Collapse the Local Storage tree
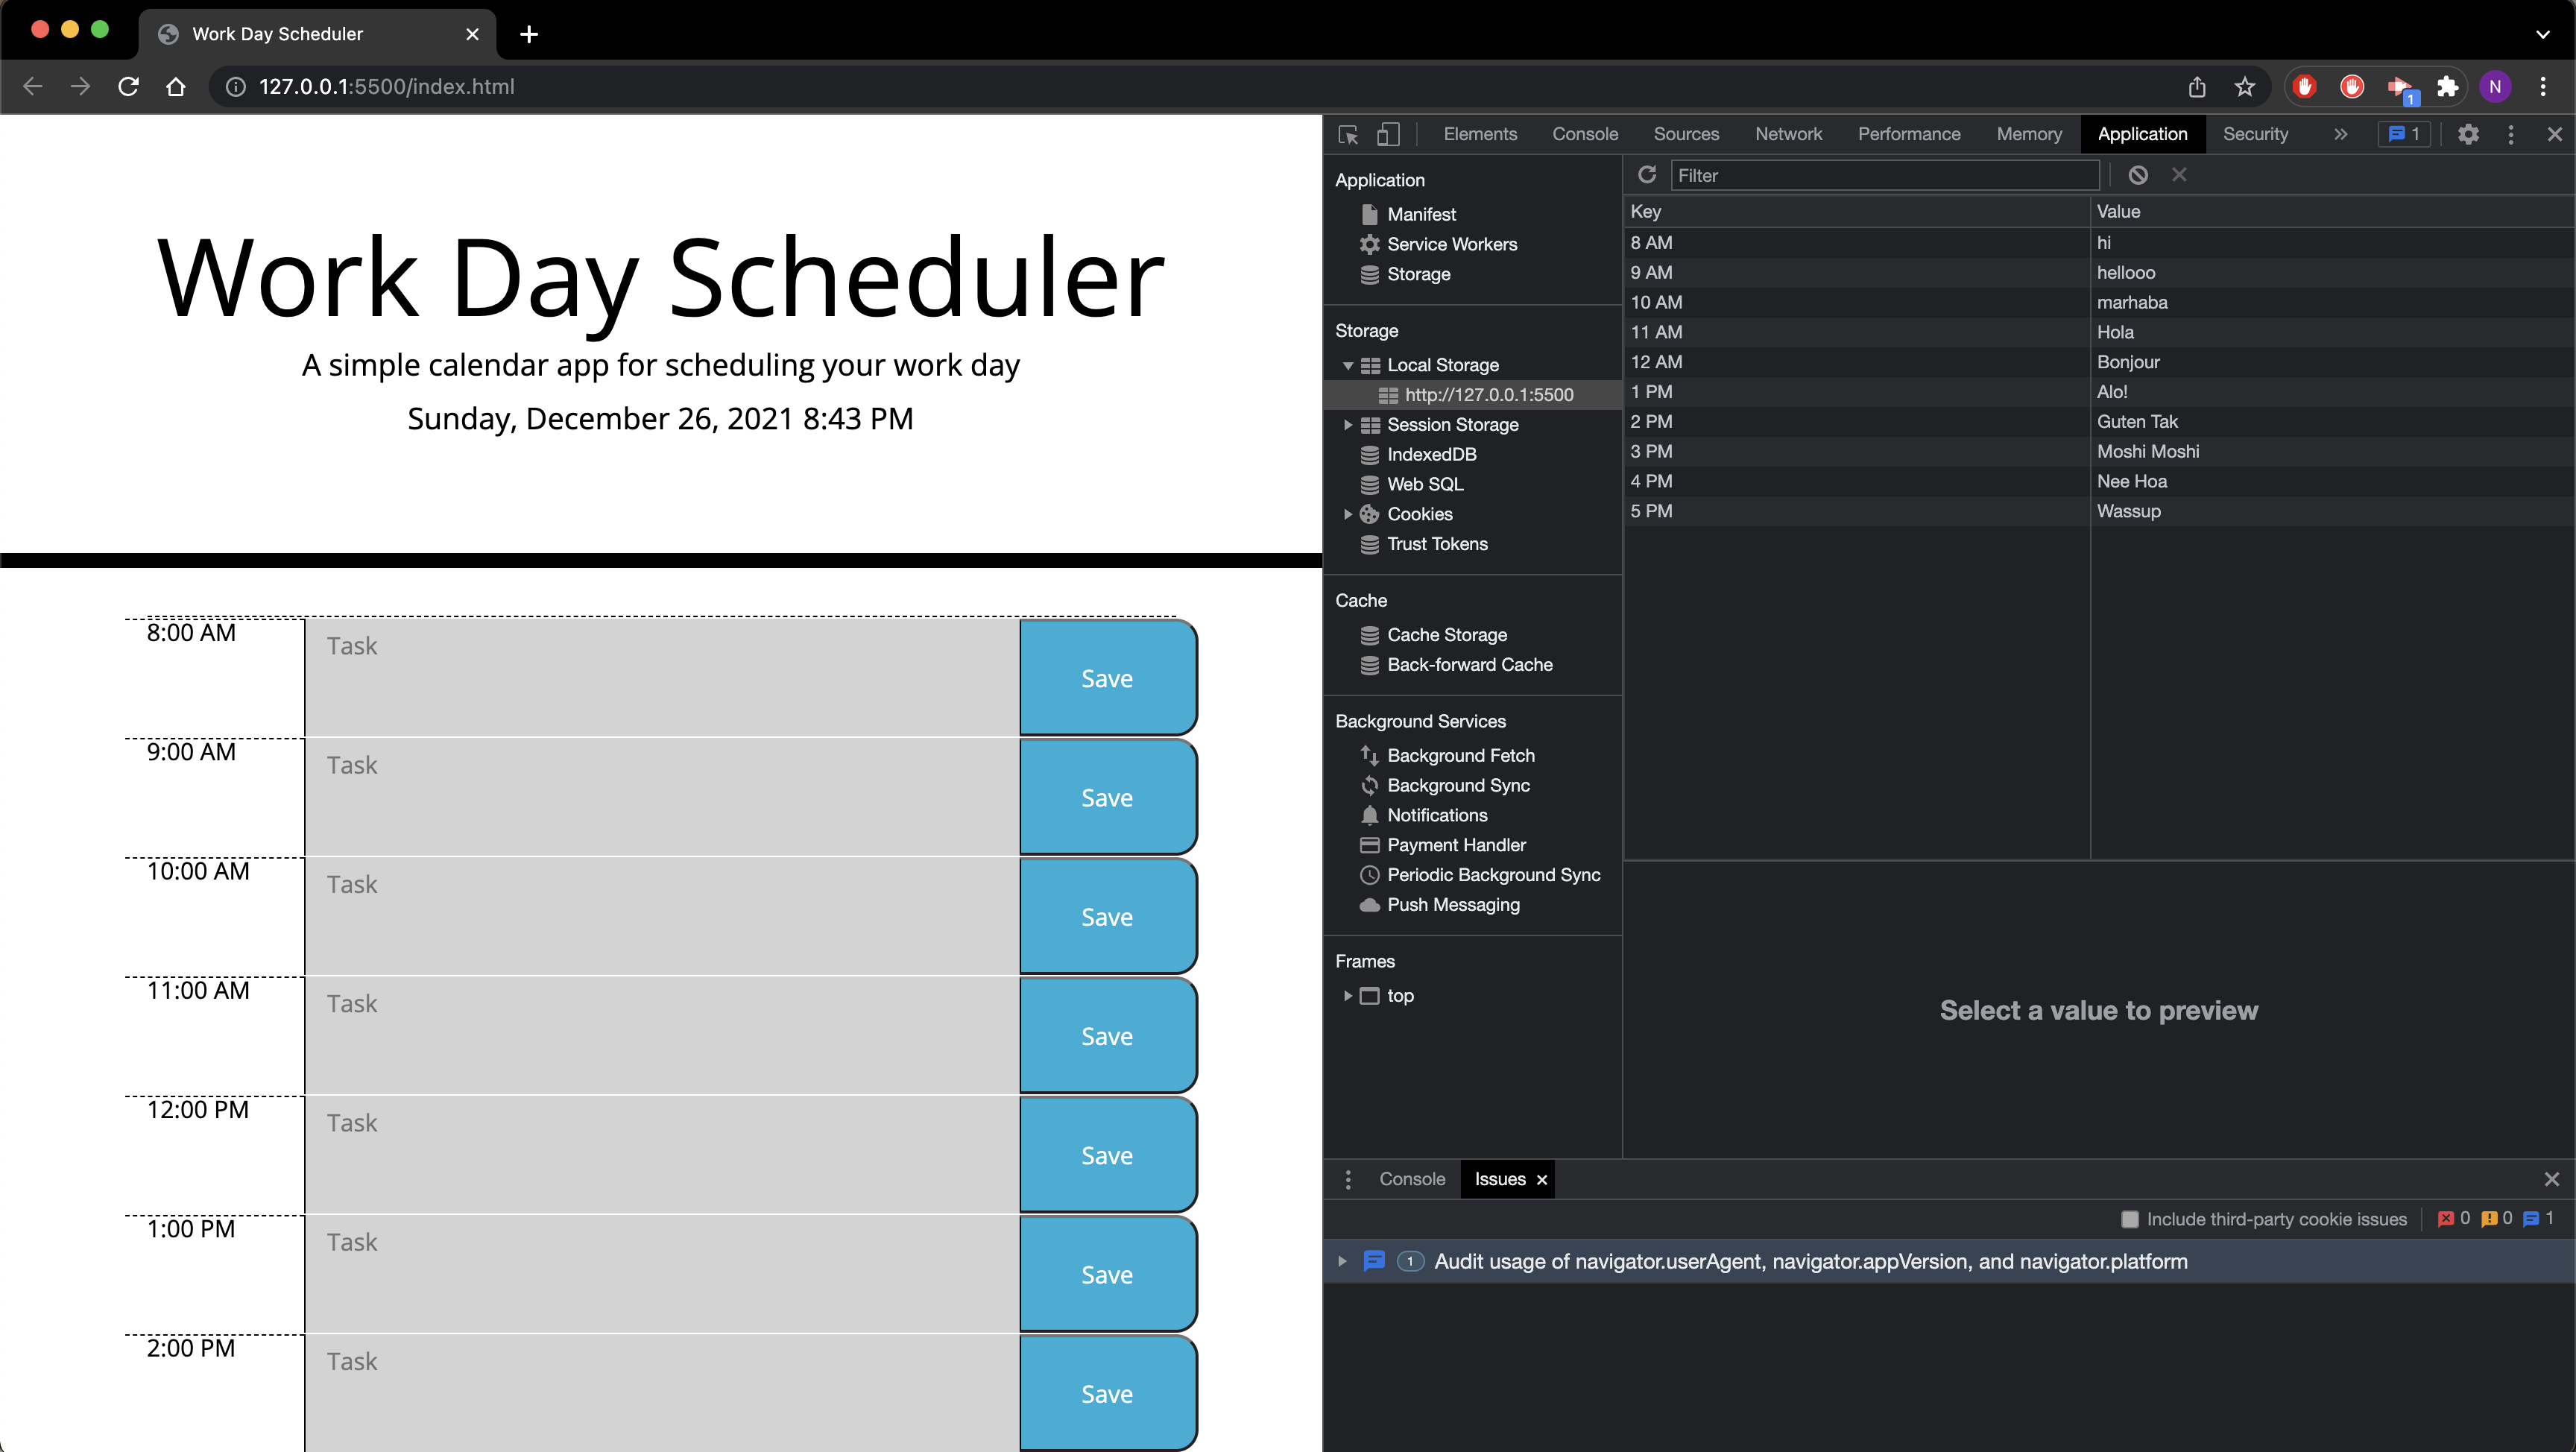The image size is (2576, 1452). click(x=1348, y=365)
